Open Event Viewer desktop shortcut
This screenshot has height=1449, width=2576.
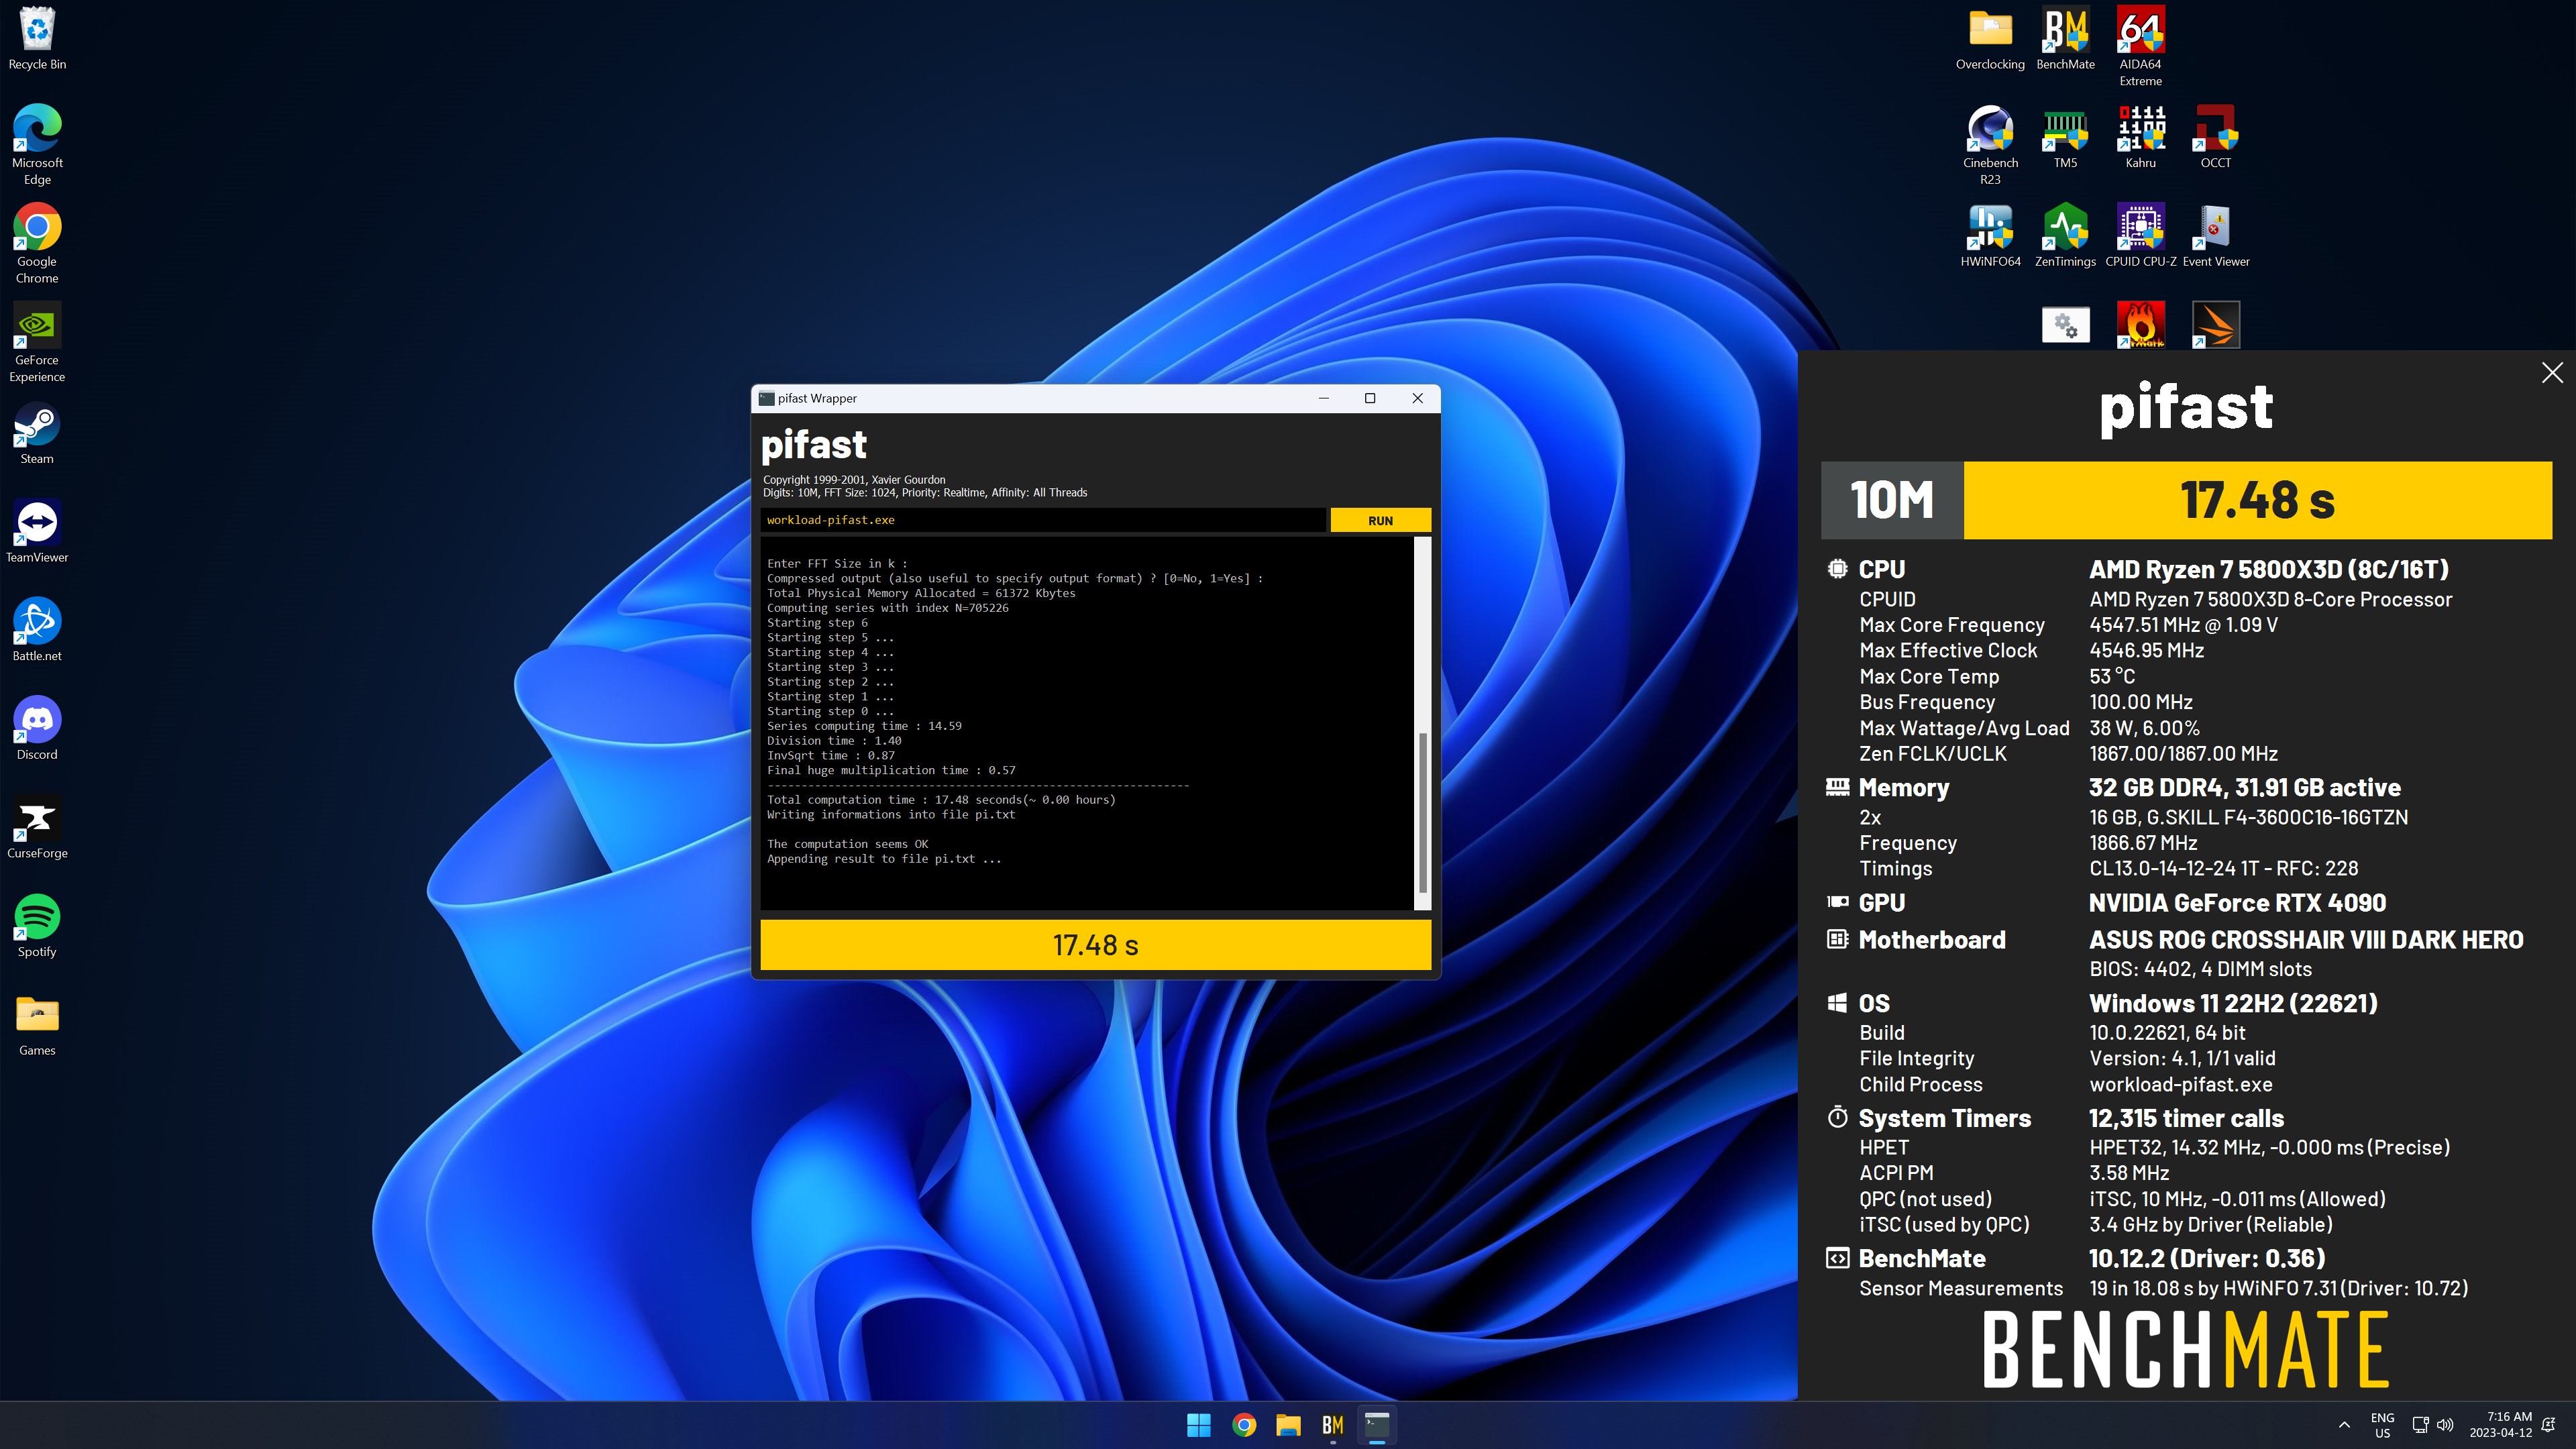[x=2215, y=235]
